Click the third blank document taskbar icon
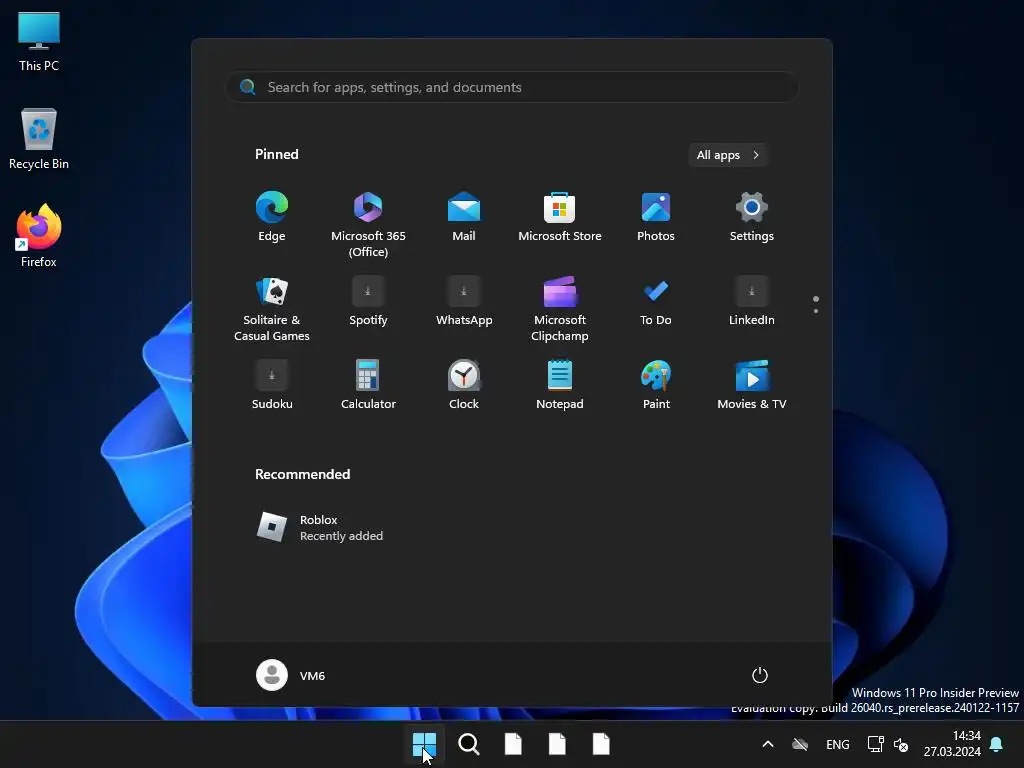The width and height of the screenshot is (1024, 768). [601, 744]
